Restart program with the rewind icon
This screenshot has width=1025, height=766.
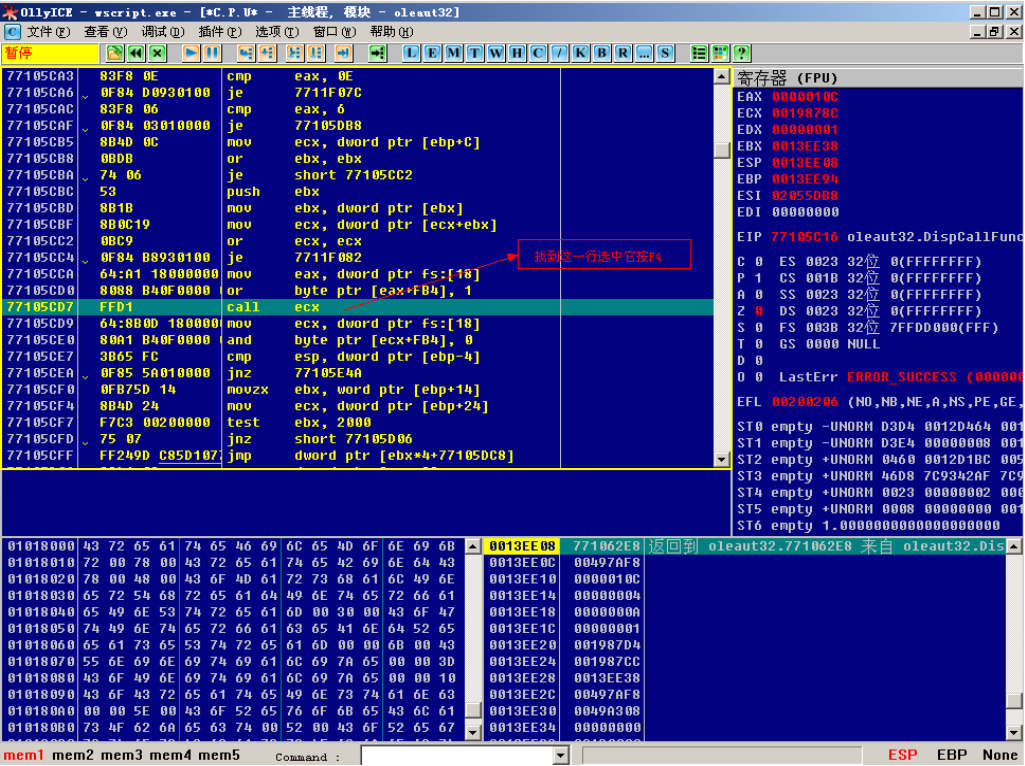135,54
